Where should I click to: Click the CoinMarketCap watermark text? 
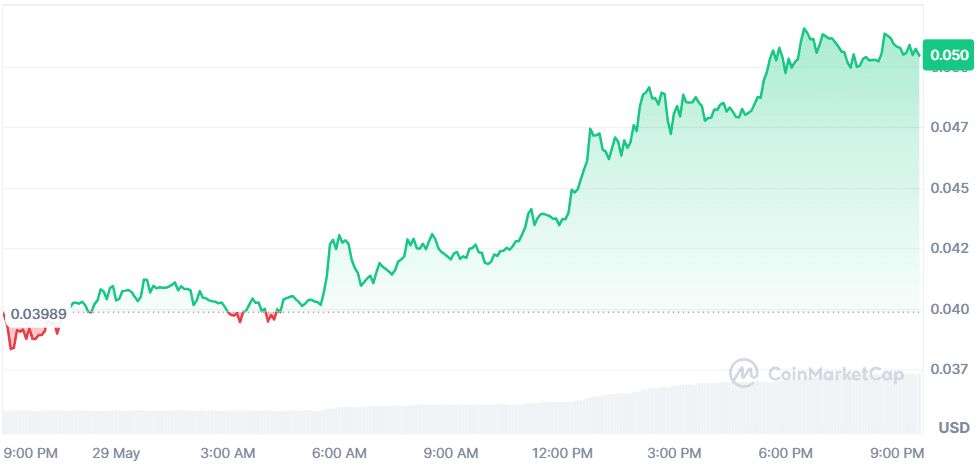835,374
